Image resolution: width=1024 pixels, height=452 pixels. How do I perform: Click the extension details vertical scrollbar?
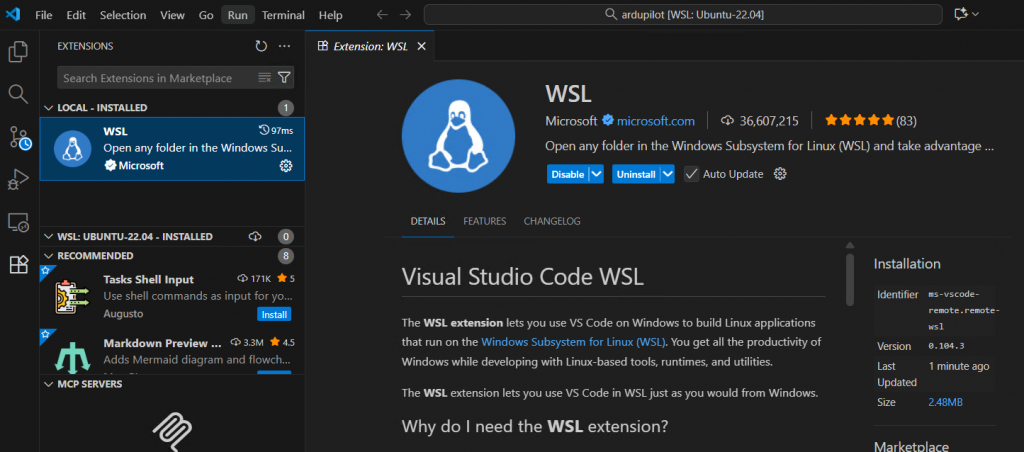pos(850,275)
